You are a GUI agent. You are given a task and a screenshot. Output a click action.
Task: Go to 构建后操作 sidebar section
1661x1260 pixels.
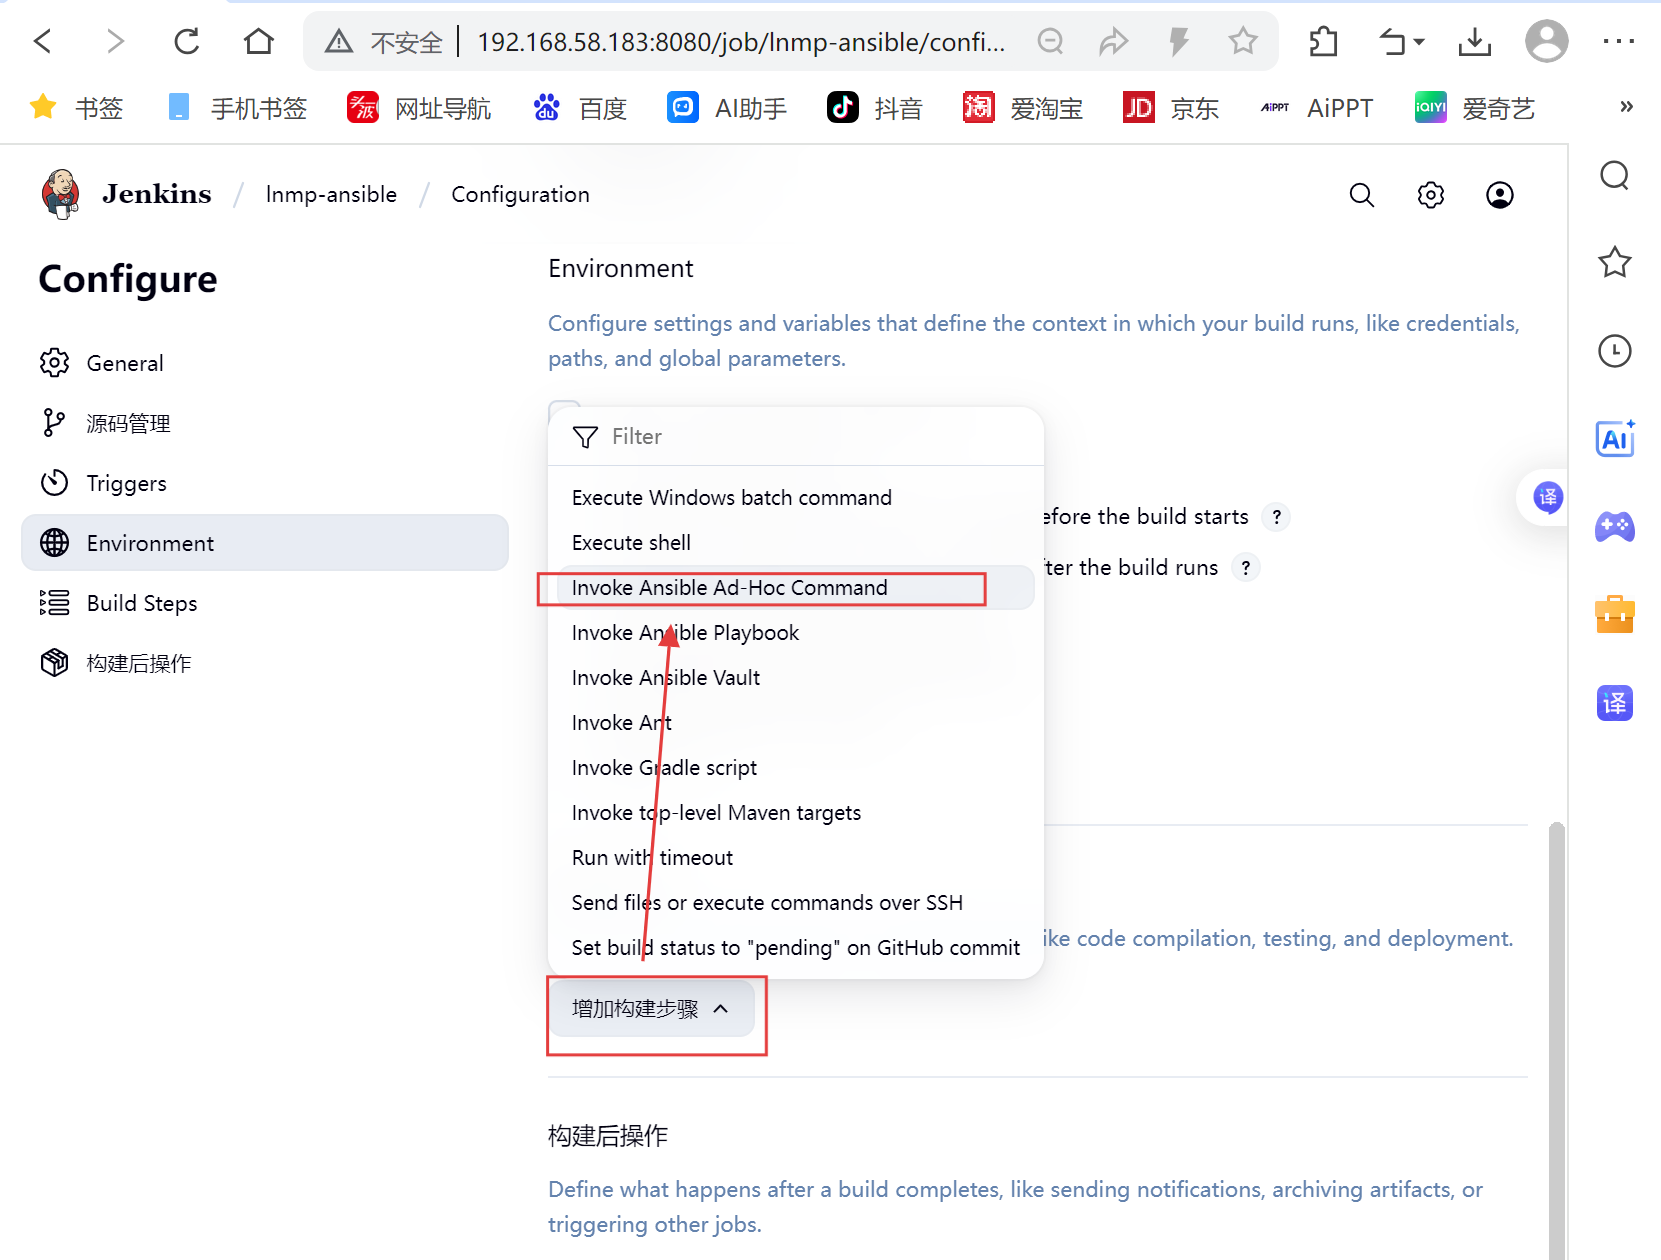(x=265, y=663)
